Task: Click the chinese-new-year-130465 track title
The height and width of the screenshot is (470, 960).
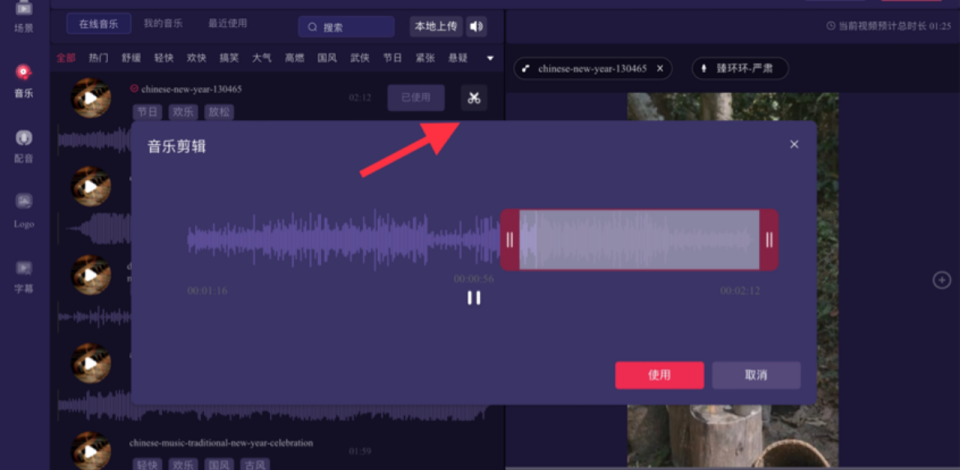Action: click(191, 89)
